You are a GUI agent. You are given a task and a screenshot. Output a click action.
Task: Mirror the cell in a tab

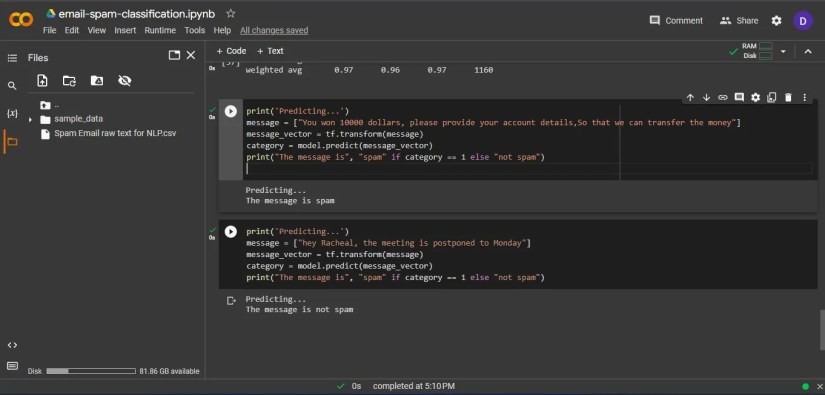[772, 97]
